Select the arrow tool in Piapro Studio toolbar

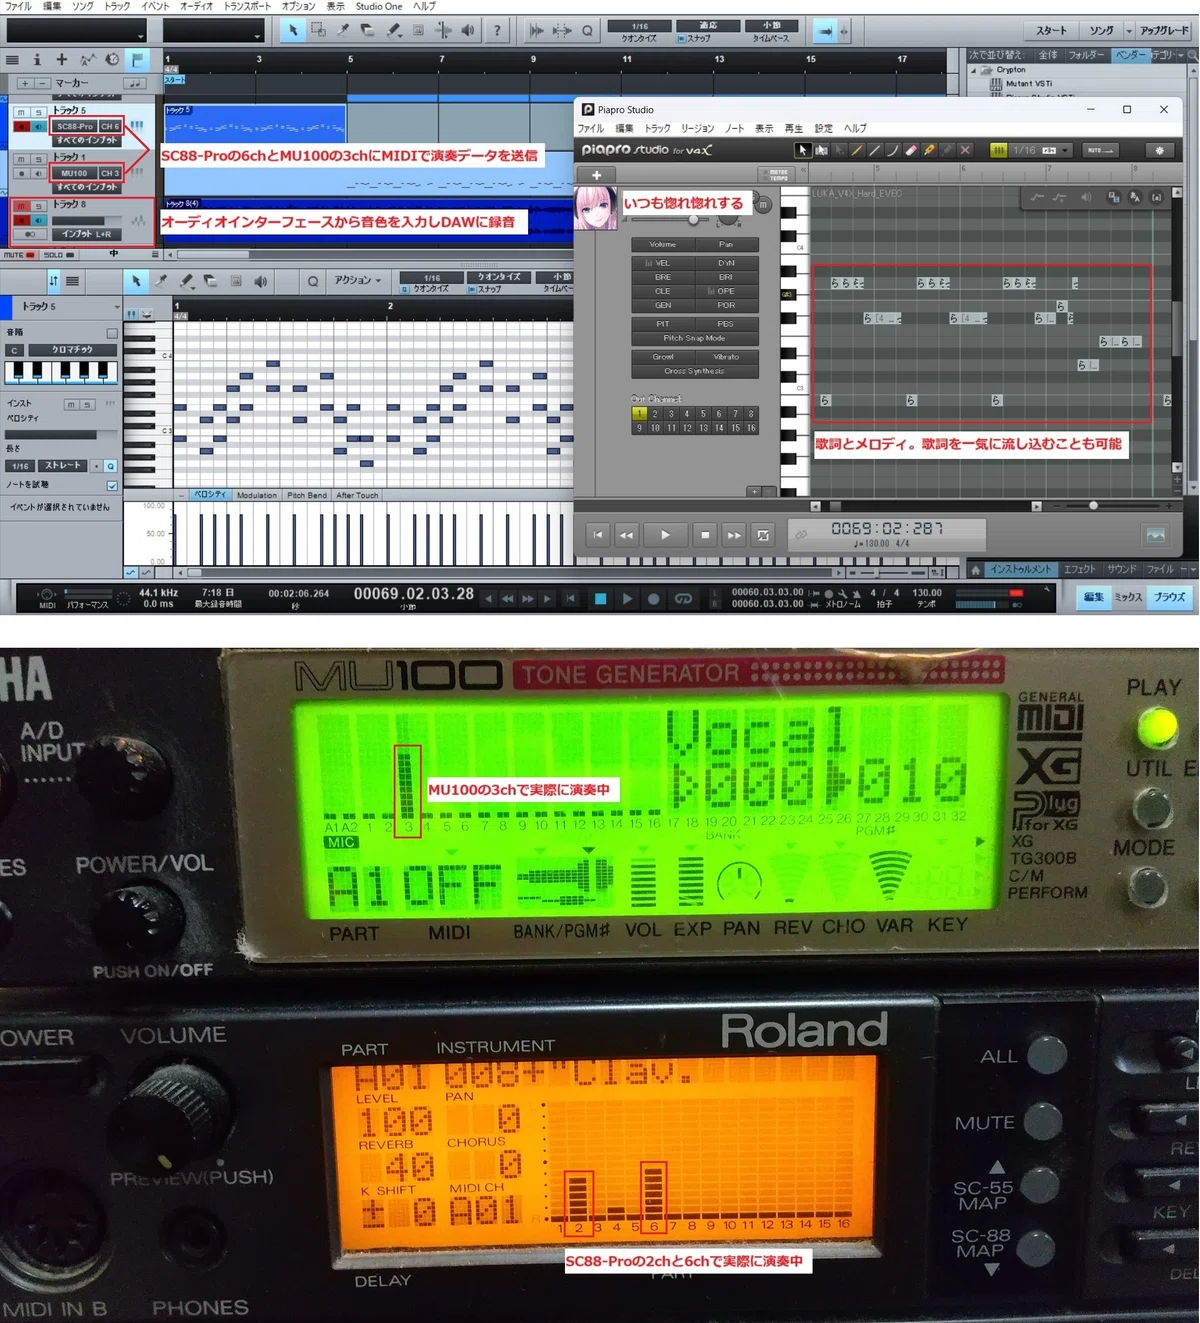click(802, 150)
